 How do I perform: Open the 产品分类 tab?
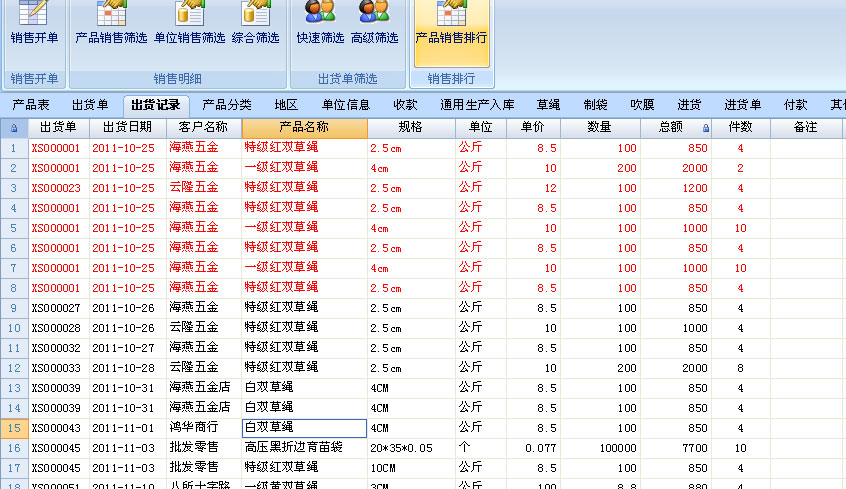[227, 105]
